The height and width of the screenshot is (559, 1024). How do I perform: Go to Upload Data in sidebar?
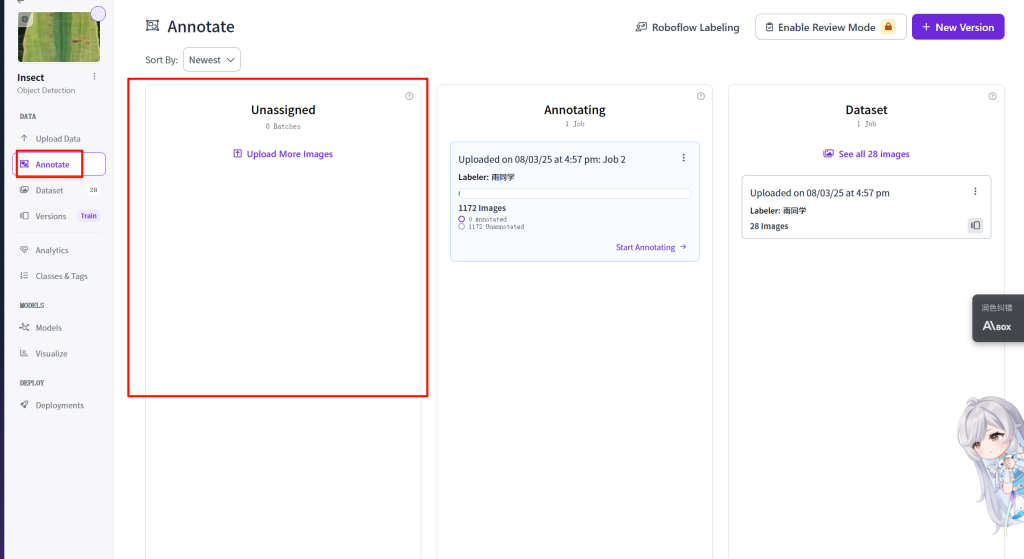coord(57,139)
